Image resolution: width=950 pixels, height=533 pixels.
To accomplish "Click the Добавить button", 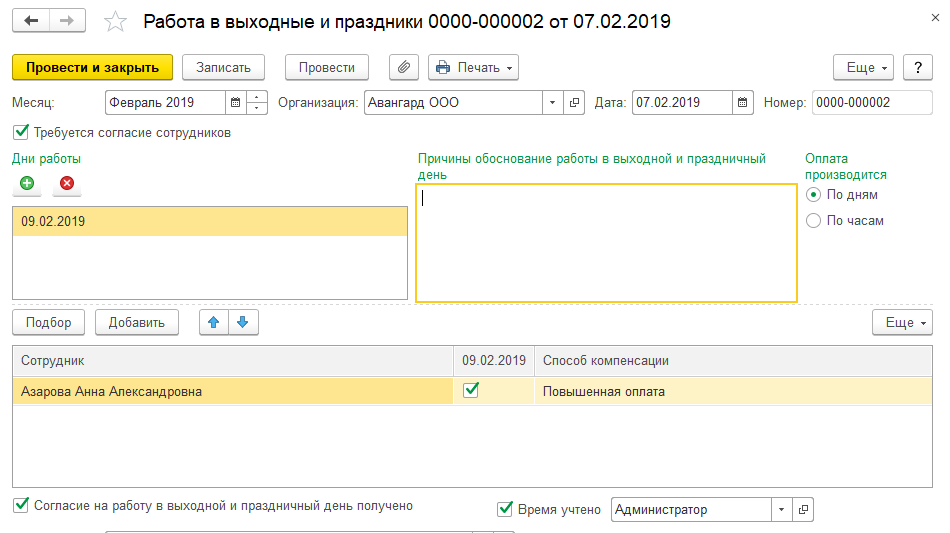I will tap(136, 322).
